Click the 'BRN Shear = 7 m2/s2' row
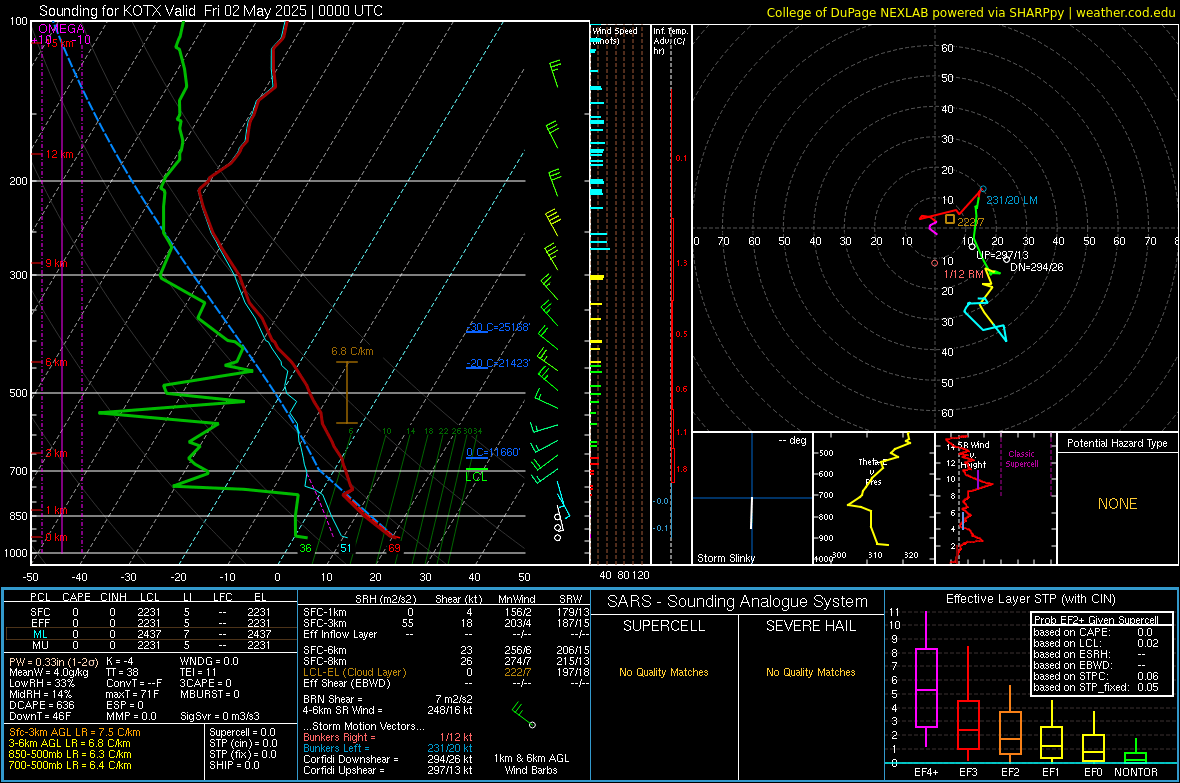 (x=388, y=699)
